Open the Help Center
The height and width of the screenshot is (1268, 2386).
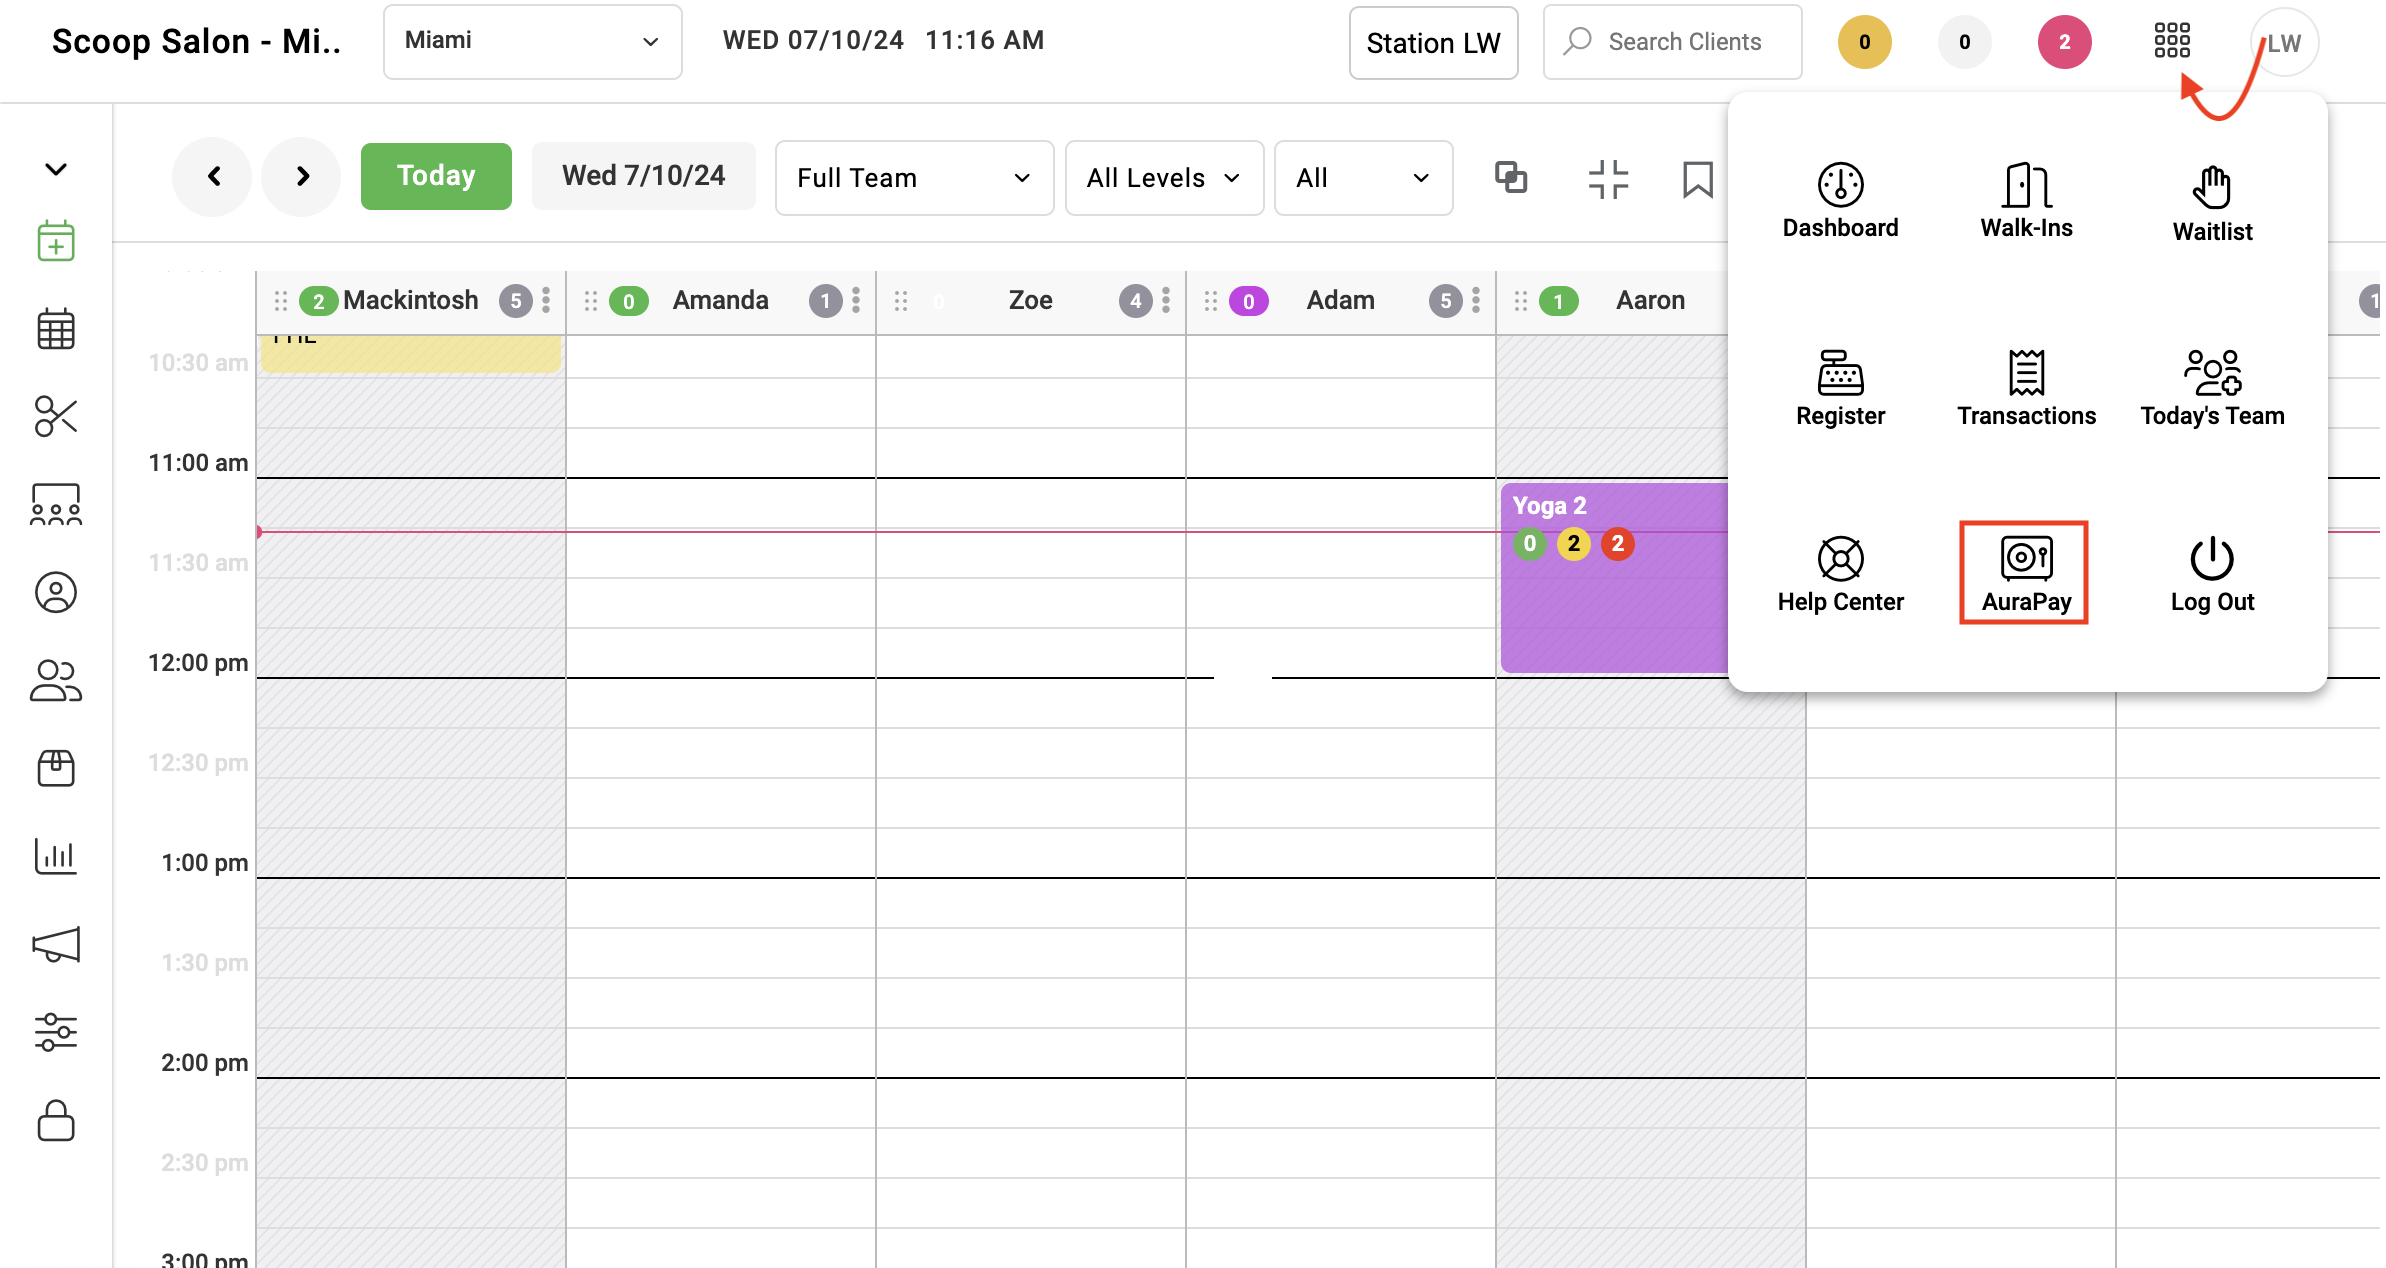1840,574
